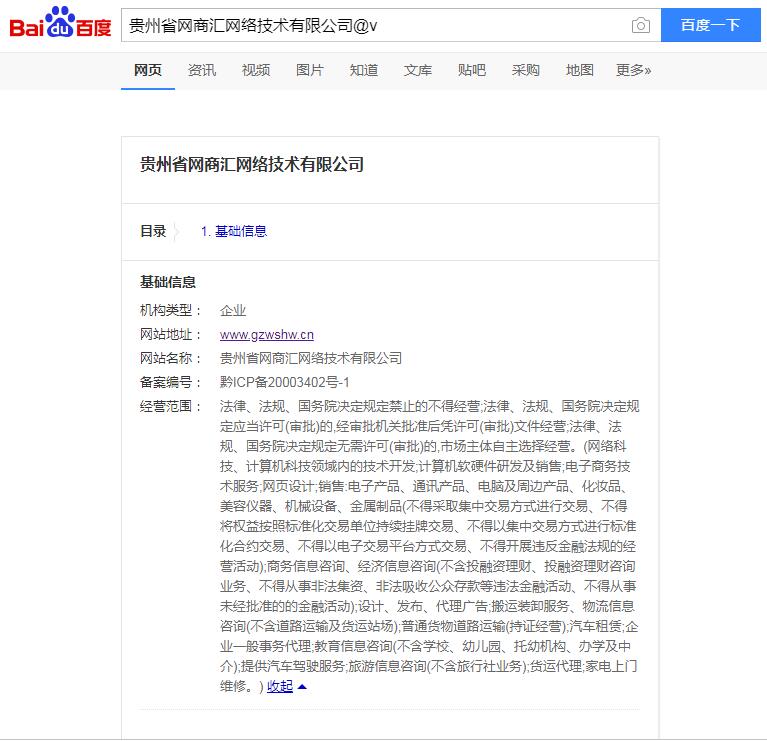Open the www.gzwshw.cn website link
767x741 pixels.
[267, 335]
